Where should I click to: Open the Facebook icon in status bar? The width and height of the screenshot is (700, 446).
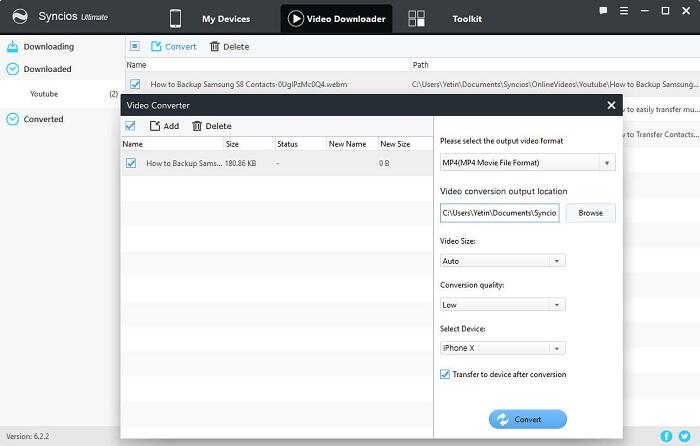667,436
